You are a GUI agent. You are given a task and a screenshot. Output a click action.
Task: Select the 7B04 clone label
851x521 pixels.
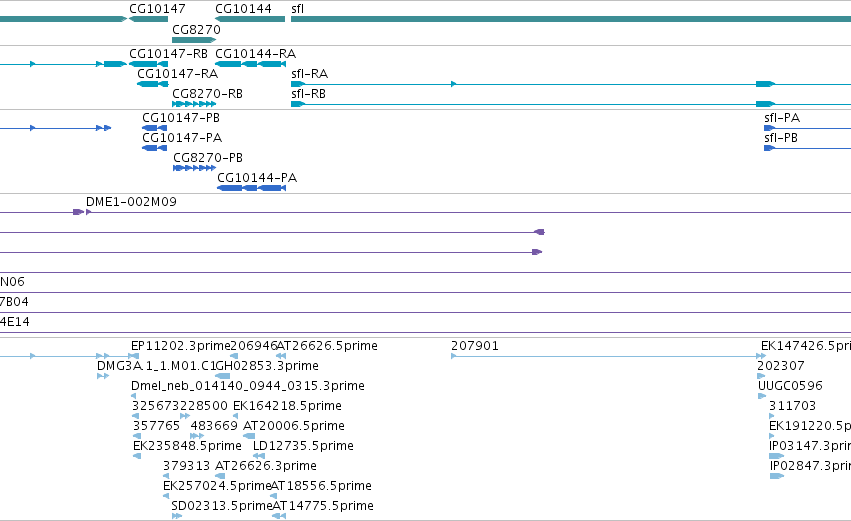(x=14, y=302)
